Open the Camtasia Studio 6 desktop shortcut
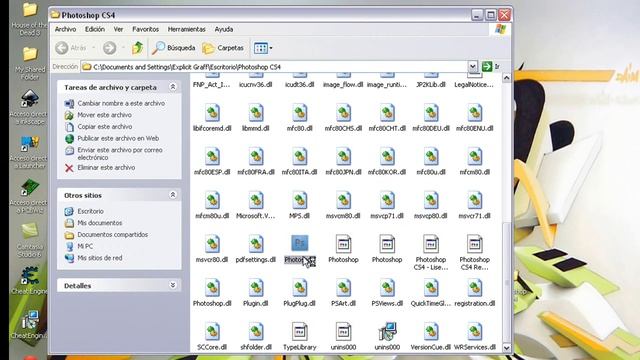The height and width of the screenshot is (360, 640). (30, 240)
